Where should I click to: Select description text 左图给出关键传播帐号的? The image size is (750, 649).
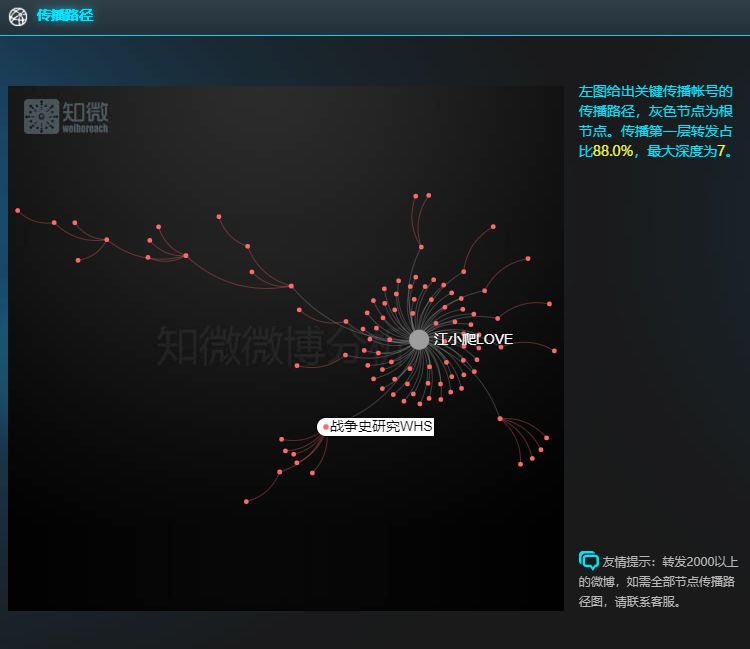655,91
